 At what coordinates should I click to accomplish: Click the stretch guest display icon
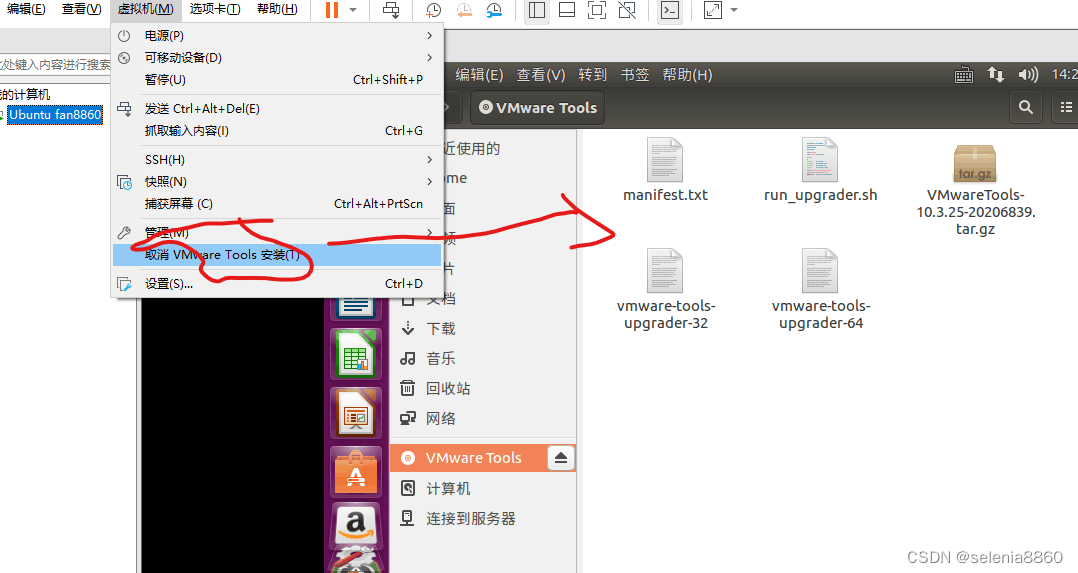click(x=713, y=10)
